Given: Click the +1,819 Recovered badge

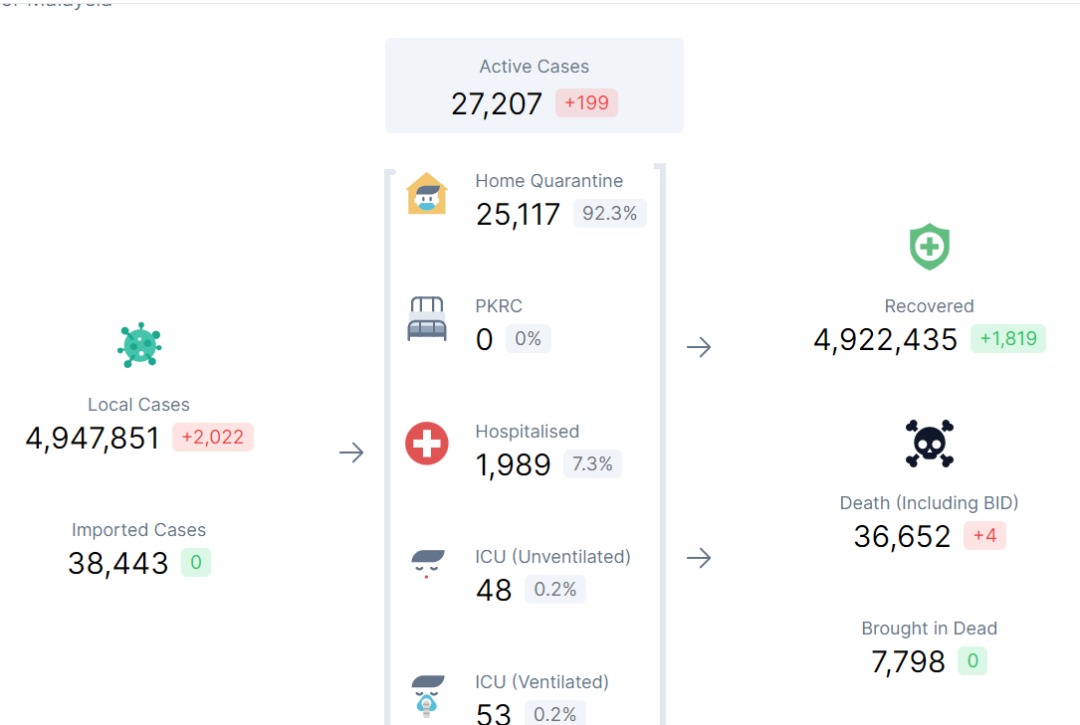Looking at the screenshot, I should click(1008, 339).
